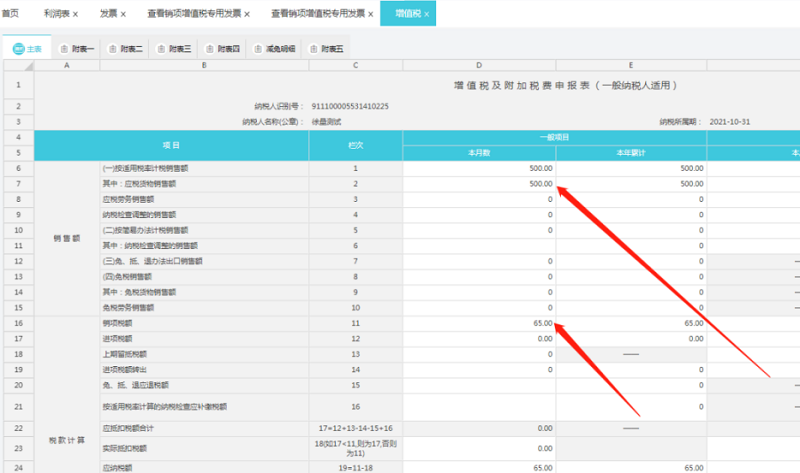Select column E header
The width and height of the screenshot is (800, 473).
pos(631,65)
